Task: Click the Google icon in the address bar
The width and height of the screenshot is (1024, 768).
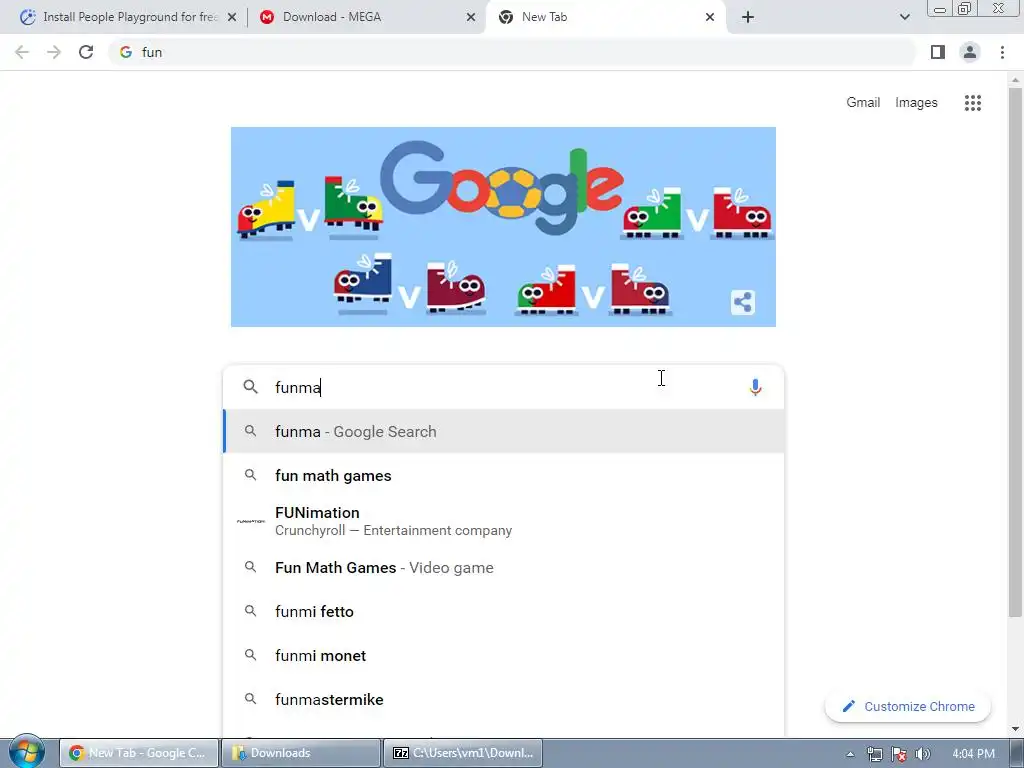Action: [126, 52]
